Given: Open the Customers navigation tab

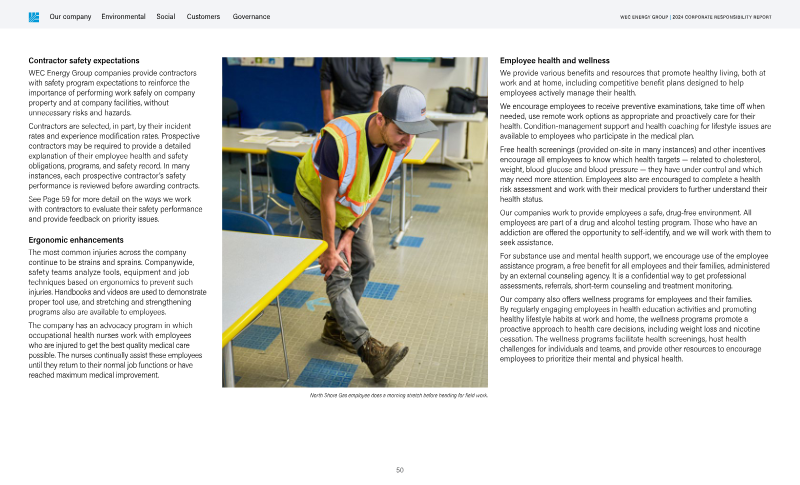Looking at the screenshot, I should [x=203, y=17].
